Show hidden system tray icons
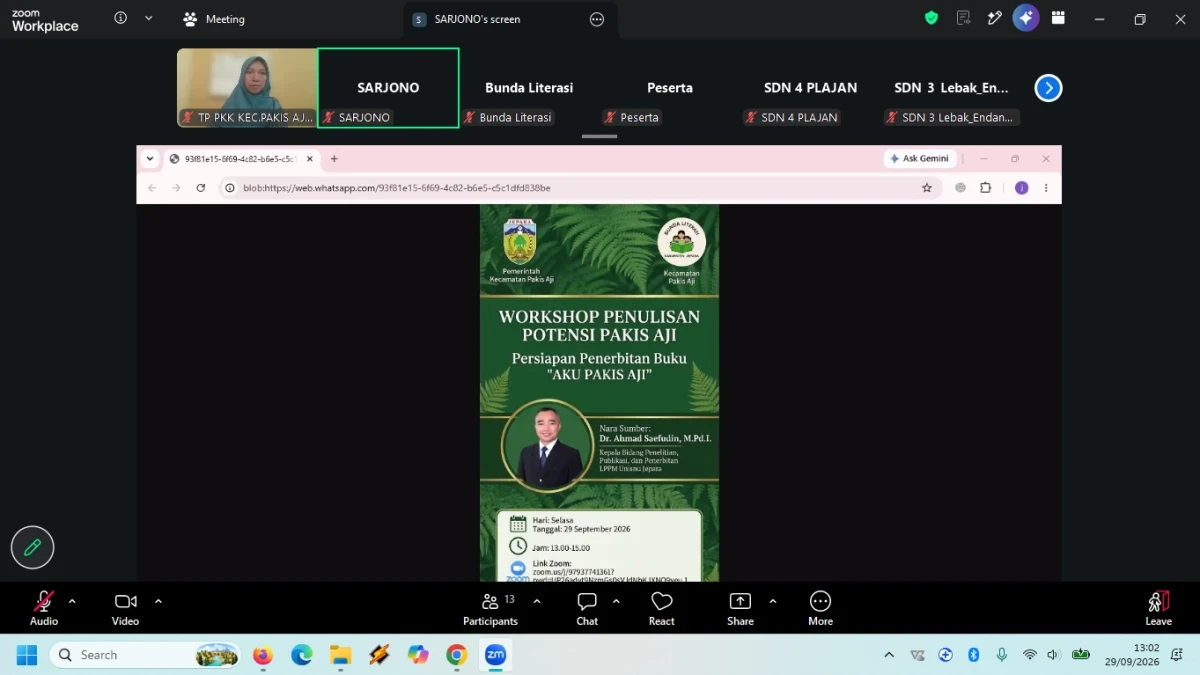1200x675 pixels. 889,655
